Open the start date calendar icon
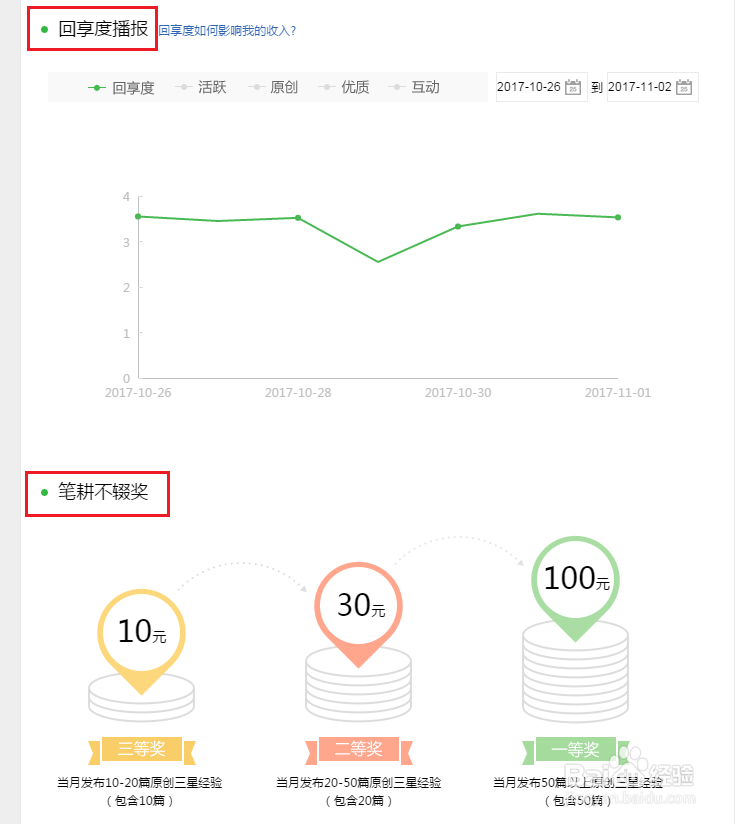The height and width of the screenshot is (824, 735). coord(573,87)
